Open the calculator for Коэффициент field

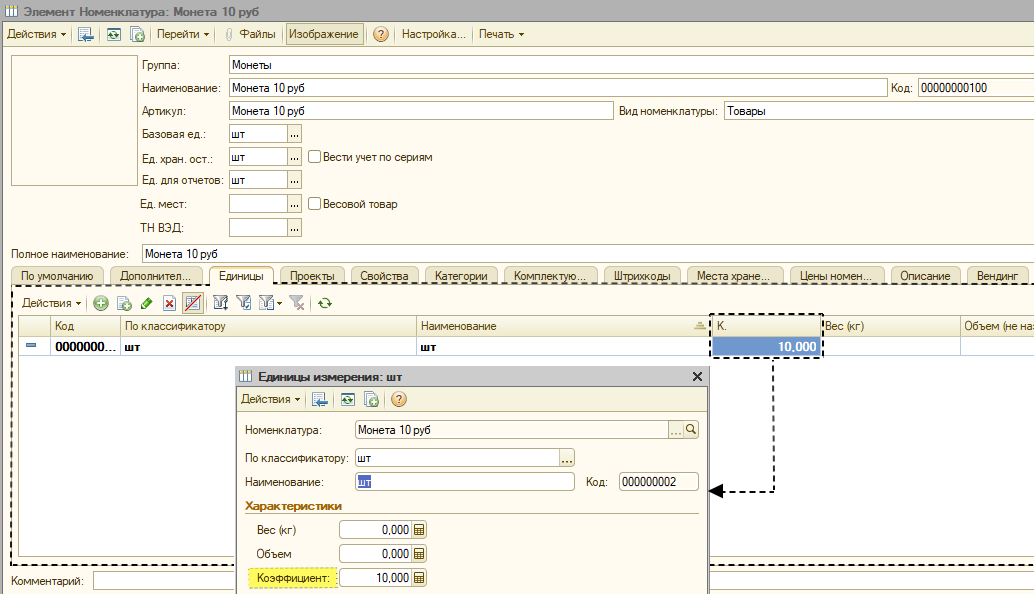click(x=419, y=578)
